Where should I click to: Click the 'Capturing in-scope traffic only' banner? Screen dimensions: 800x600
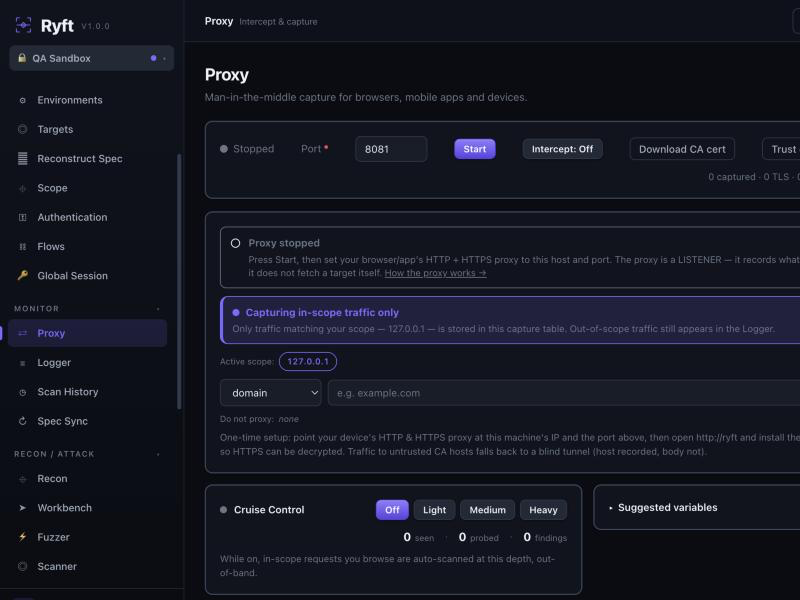click(x=510, y=320)
